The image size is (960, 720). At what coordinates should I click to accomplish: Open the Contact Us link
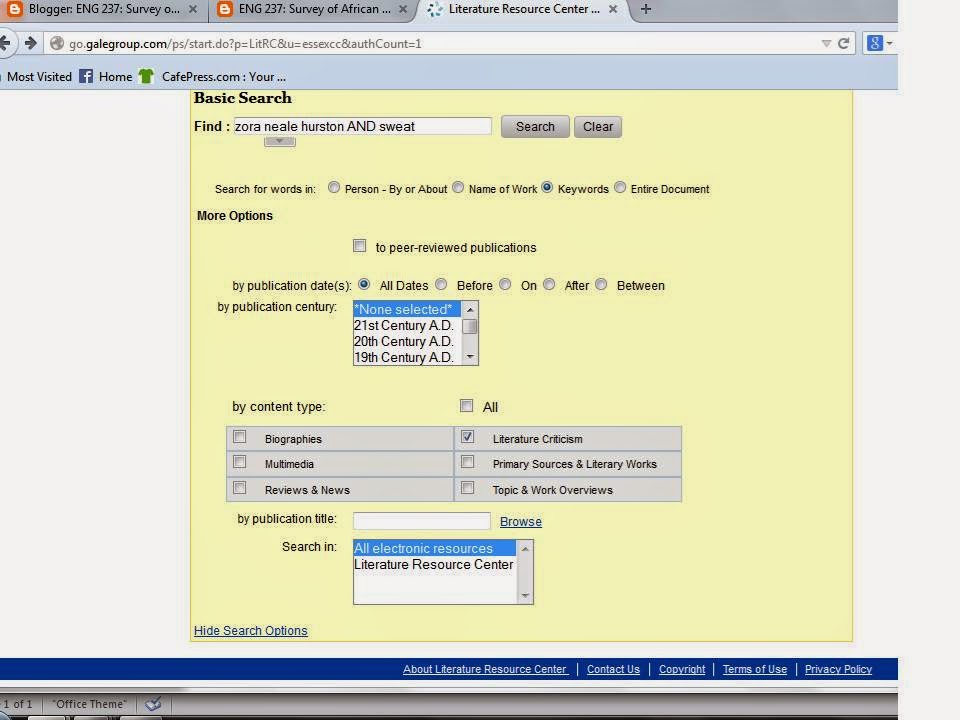coord(613,669)
